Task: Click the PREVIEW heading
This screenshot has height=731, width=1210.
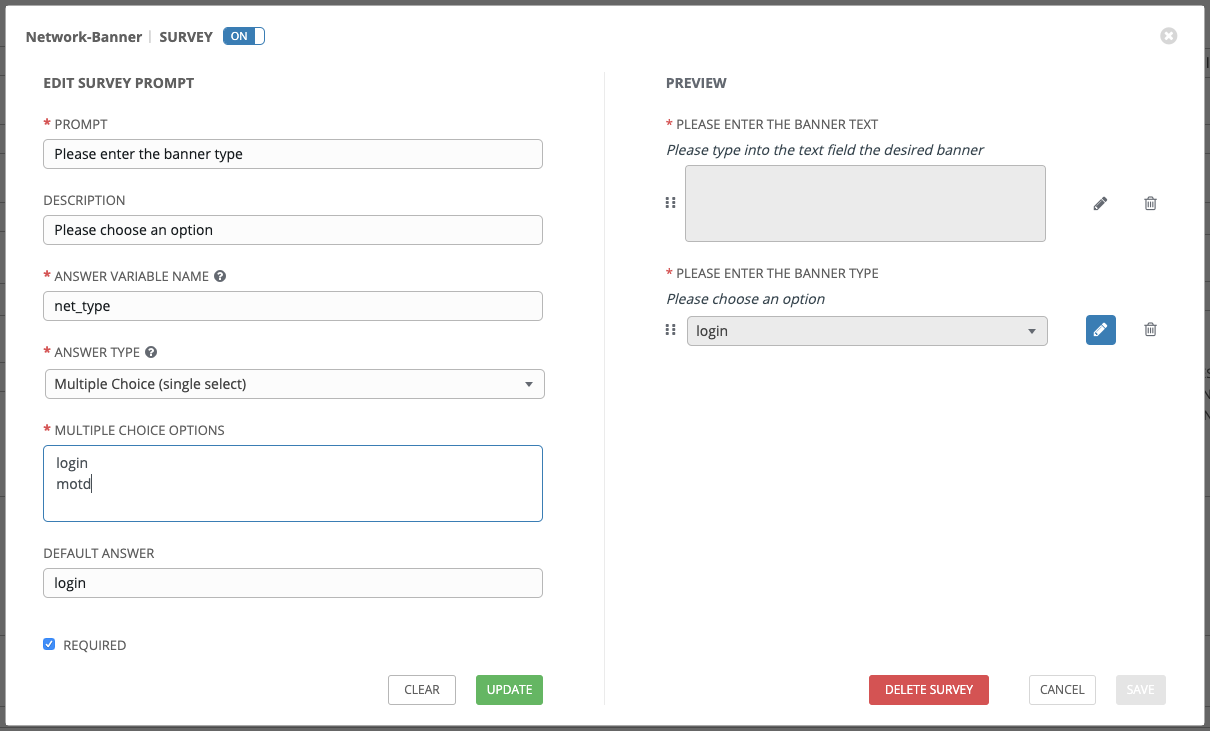Action: tap(696, 83)
